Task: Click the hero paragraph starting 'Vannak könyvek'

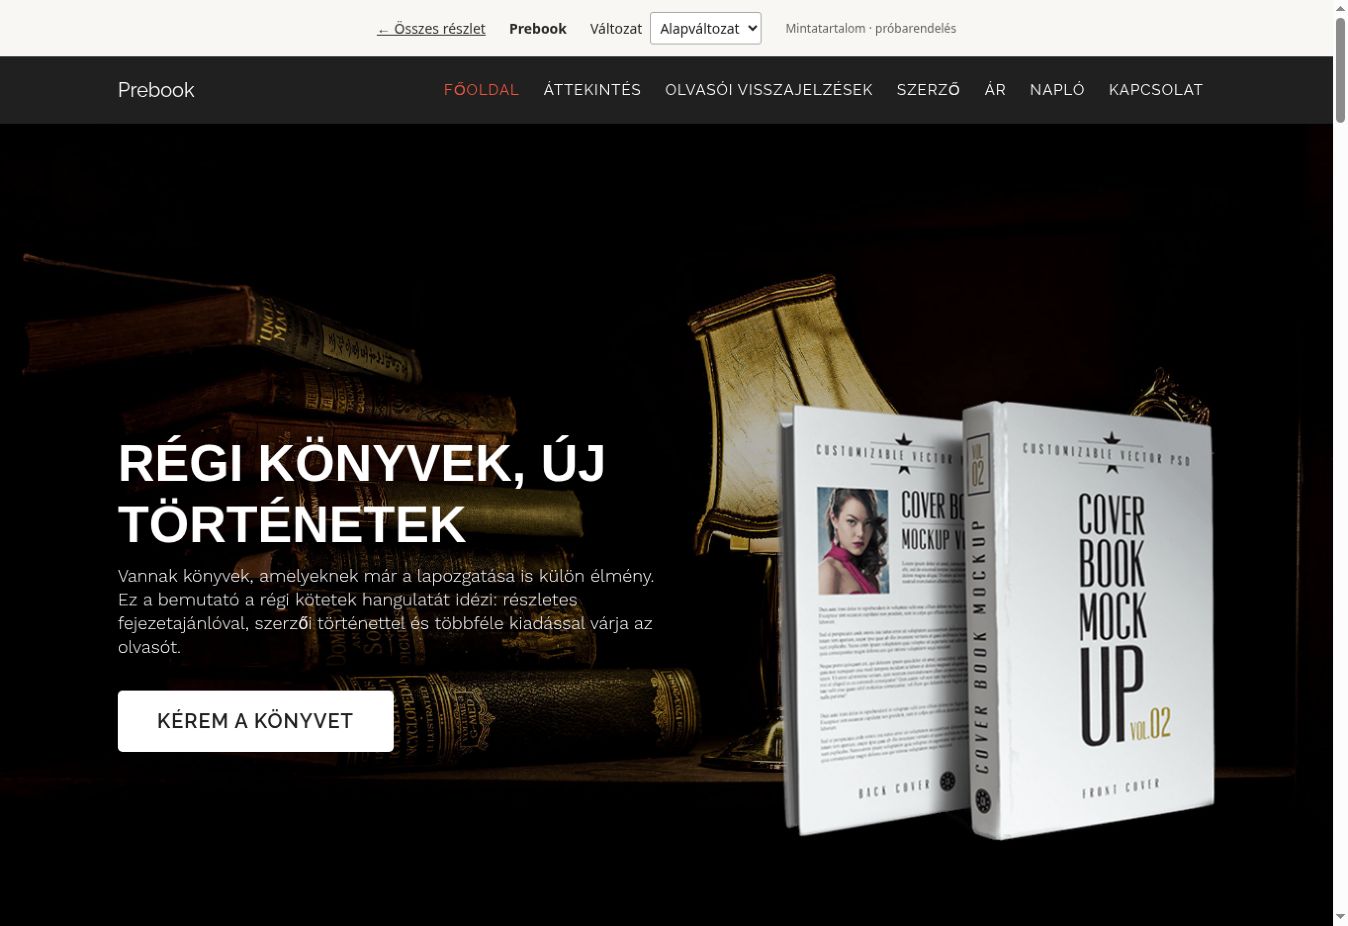Action: 386,611
